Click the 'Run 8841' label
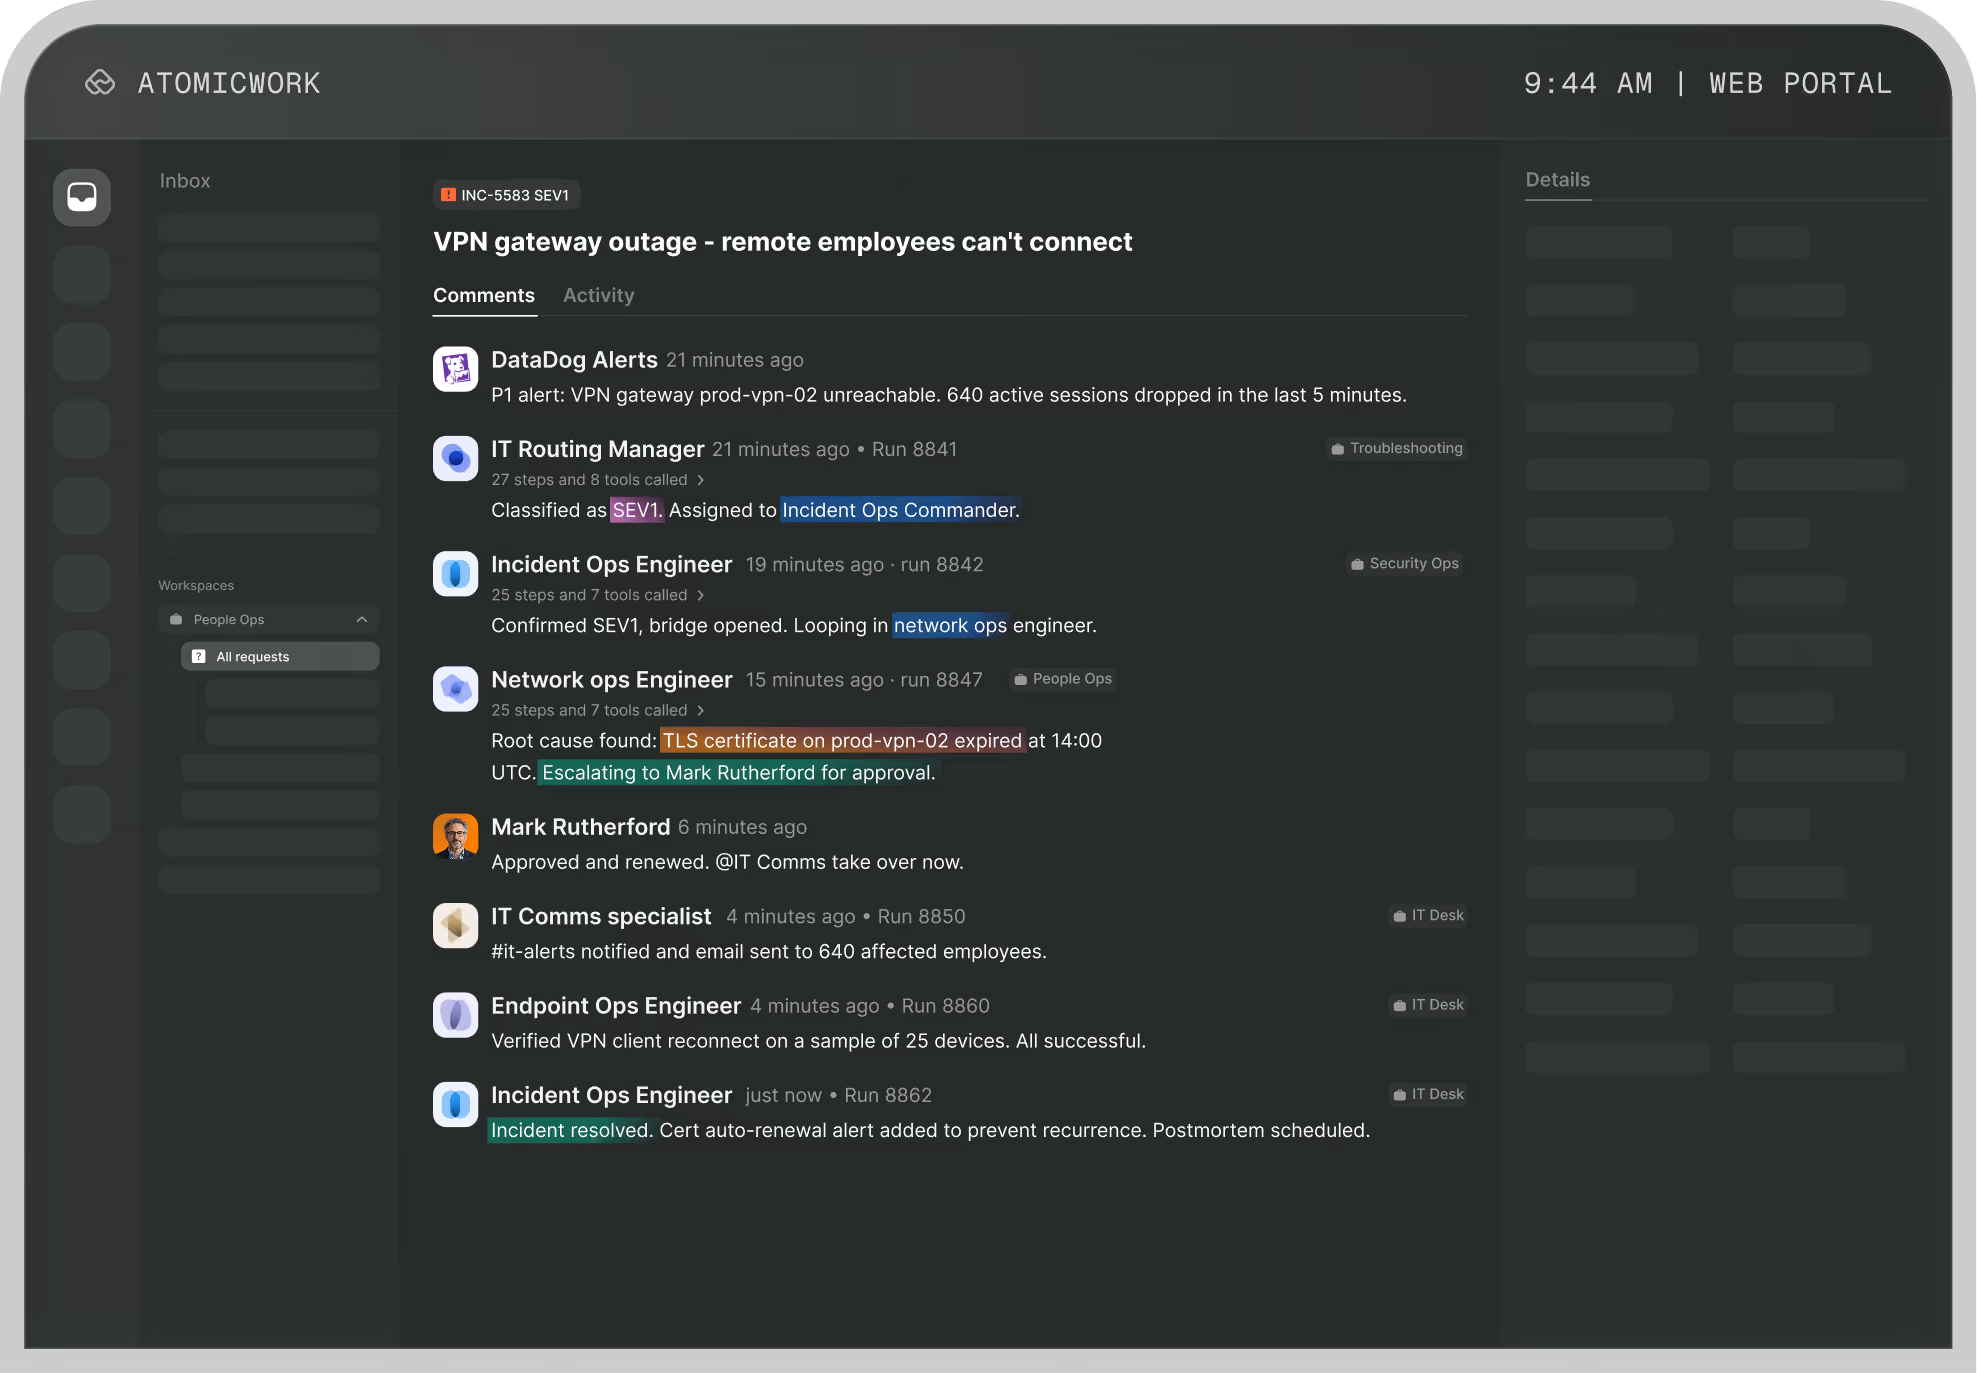 click(914, 450)
